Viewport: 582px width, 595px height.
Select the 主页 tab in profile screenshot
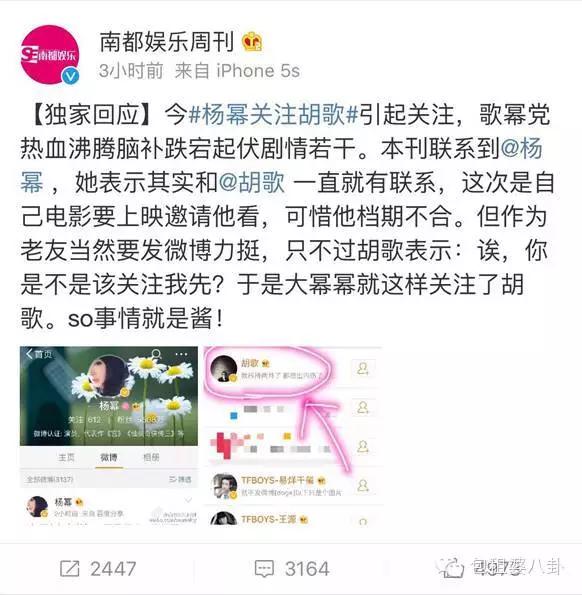pos(66,457)
